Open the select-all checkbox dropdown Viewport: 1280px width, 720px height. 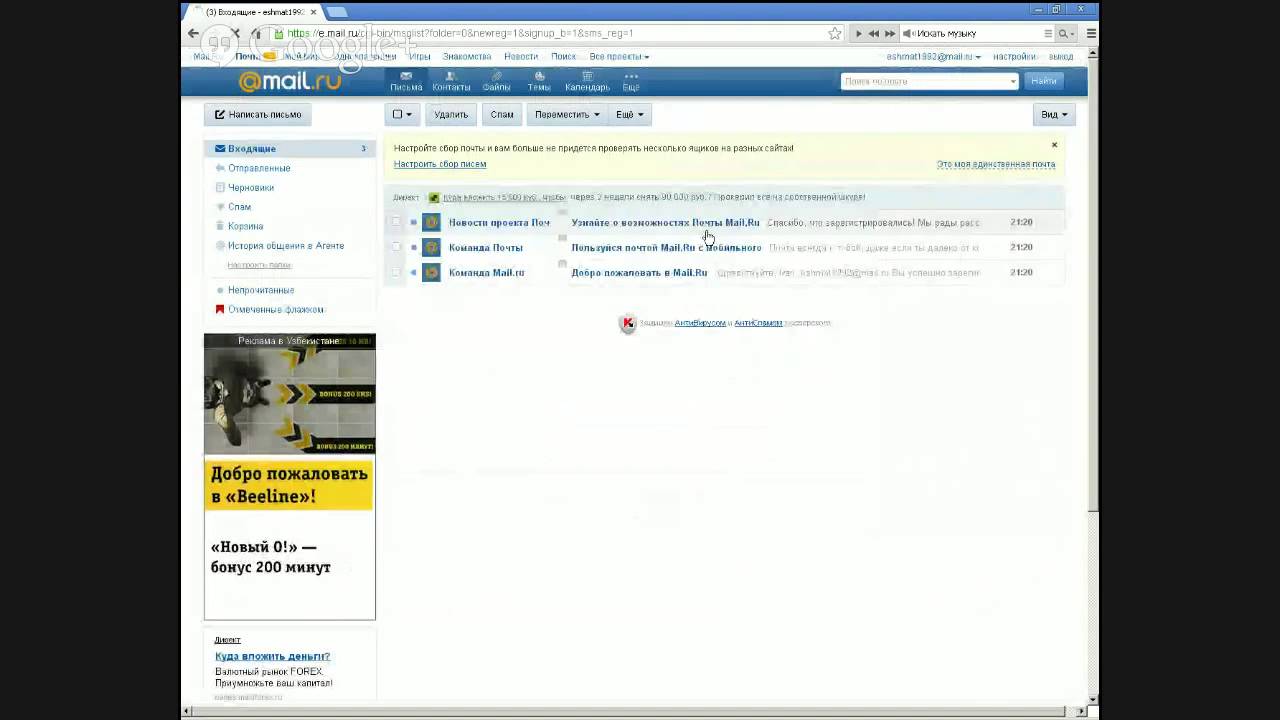402,115
